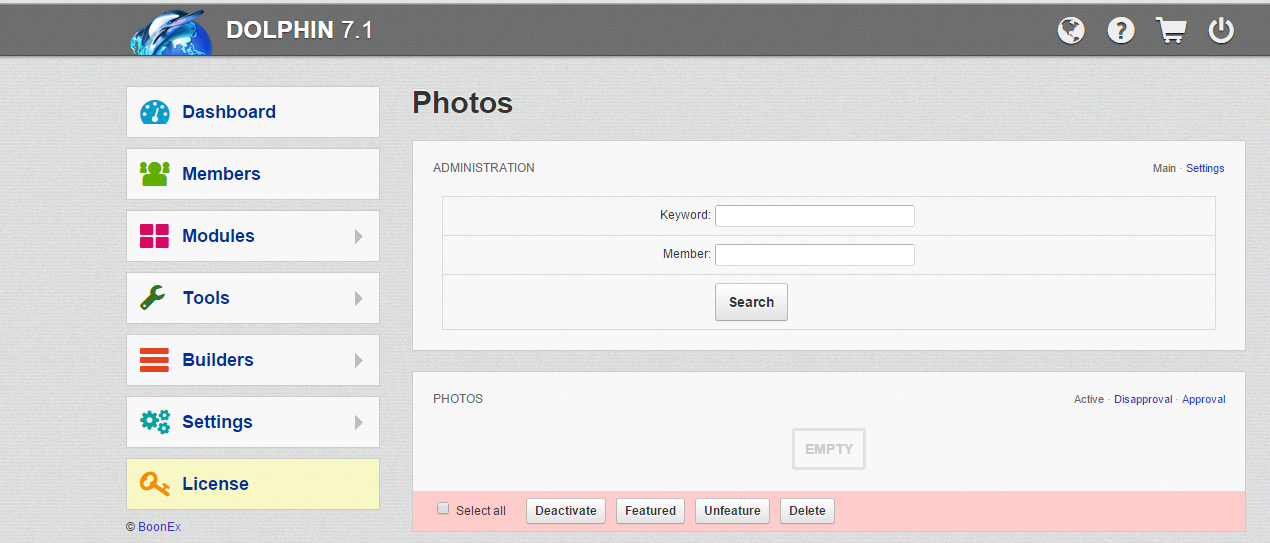Click the Dashboard gauge icon
This screenshot has width=1270, height=543.
[155, 112]
